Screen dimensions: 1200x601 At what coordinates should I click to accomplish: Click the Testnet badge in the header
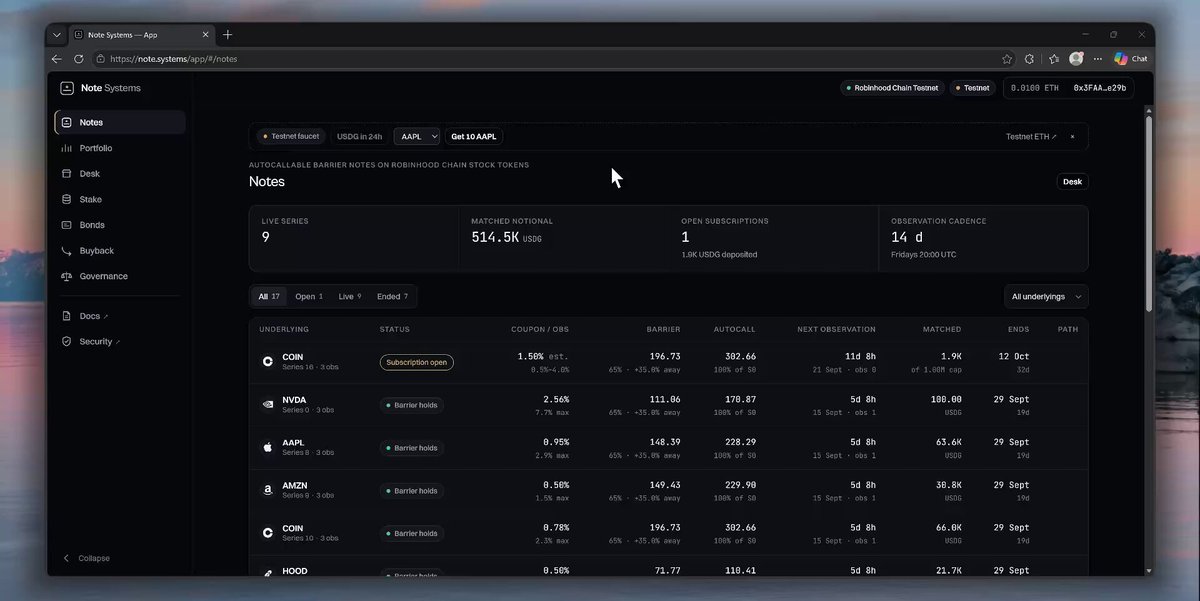pyautogui.click(x=973, y=88)
